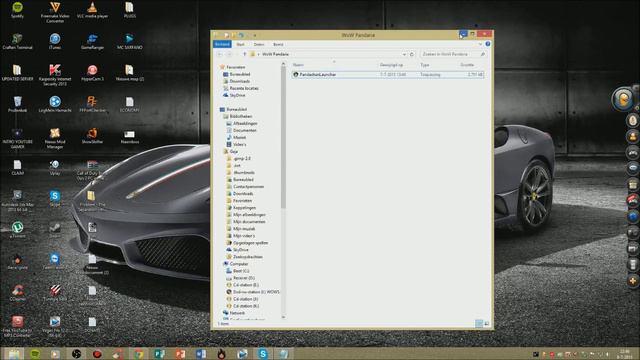Select the PandashanLauncher file
The width and height of the screenshot is (640, 360).
coord(388,75)
